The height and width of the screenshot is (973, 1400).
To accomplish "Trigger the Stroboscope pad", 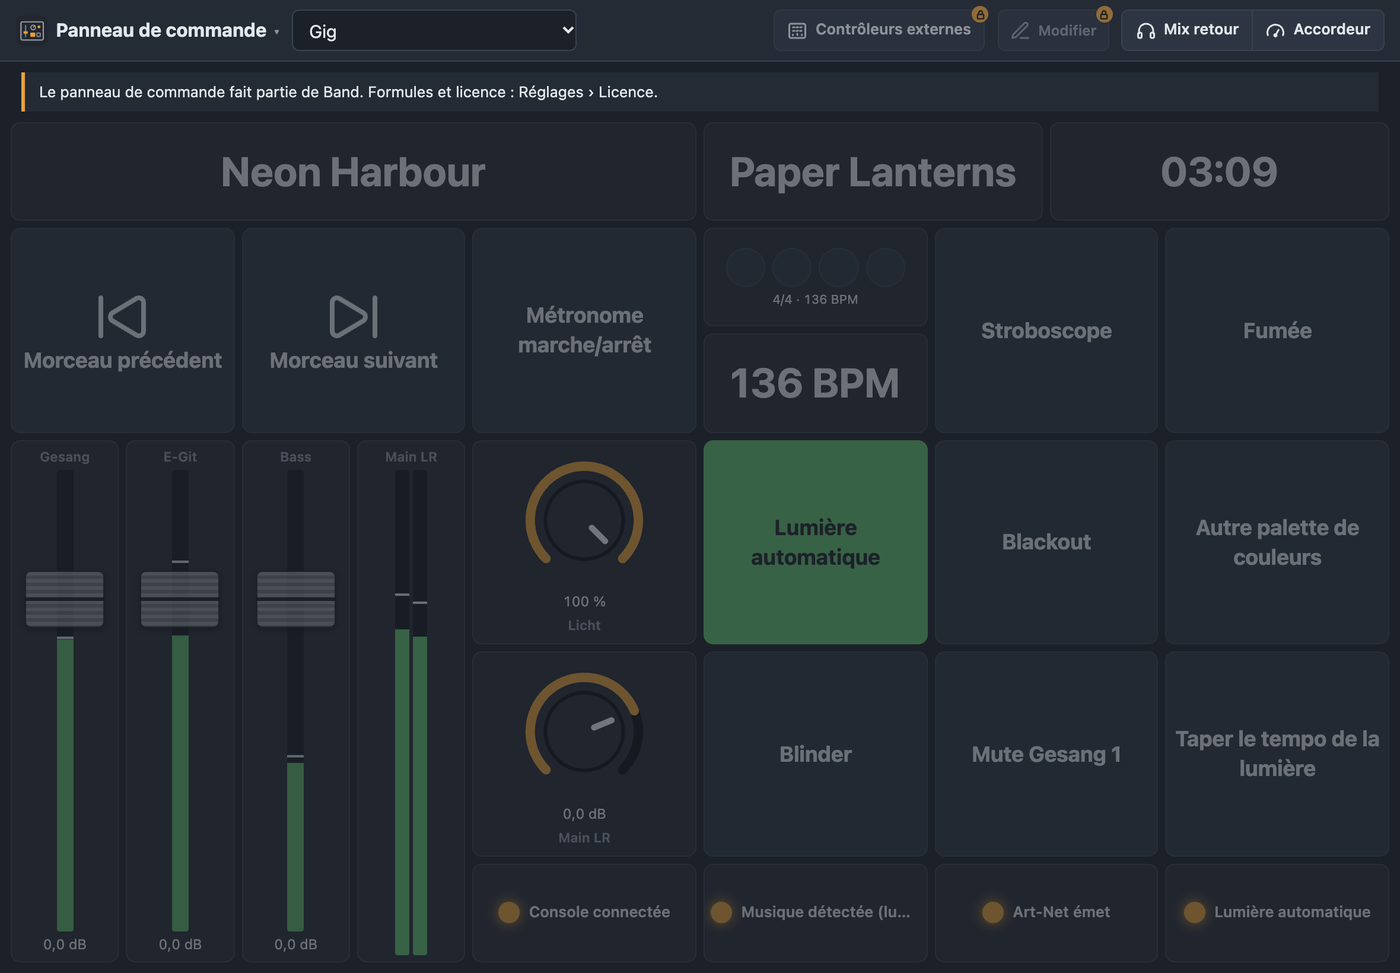I will (1046, 330).
